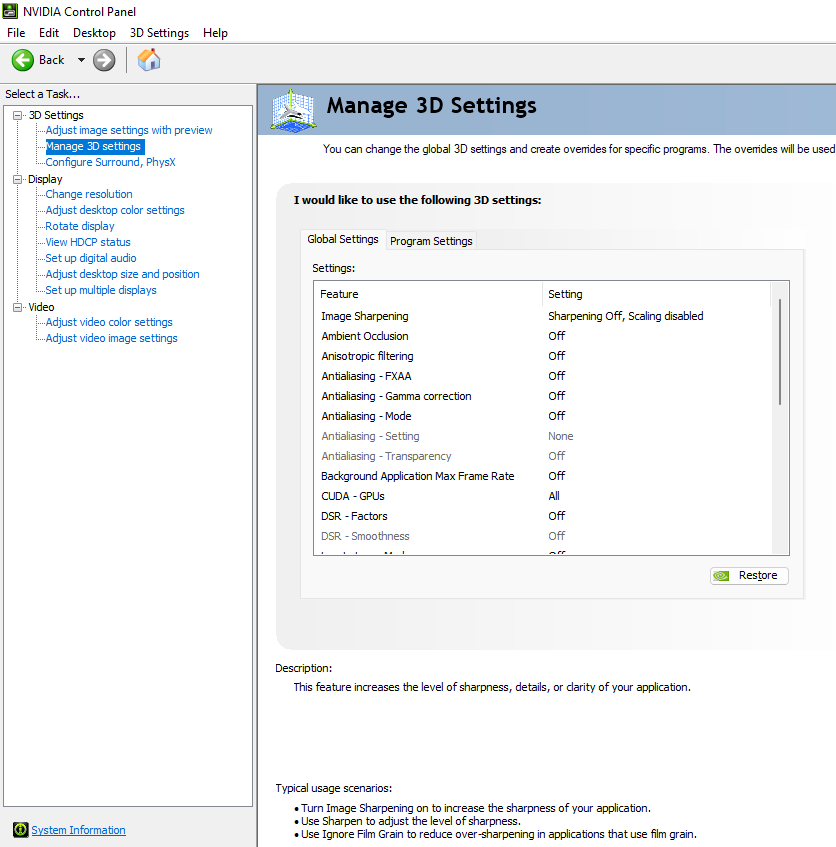Open Rotate display page
The image size is (836, 847).
(x=80, y=226)
